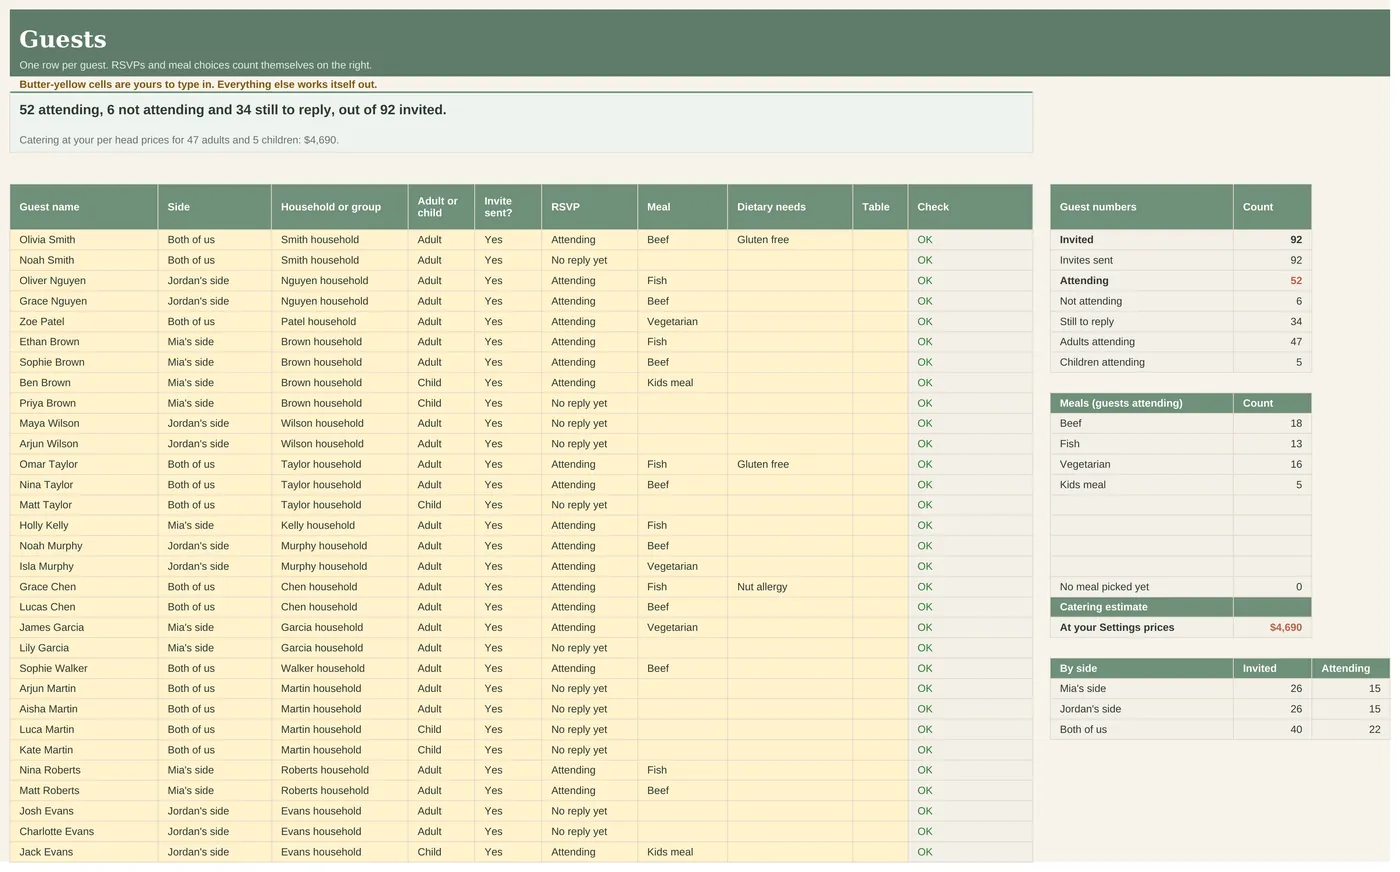Select the "Invite sent?" column header

(508, 207)
